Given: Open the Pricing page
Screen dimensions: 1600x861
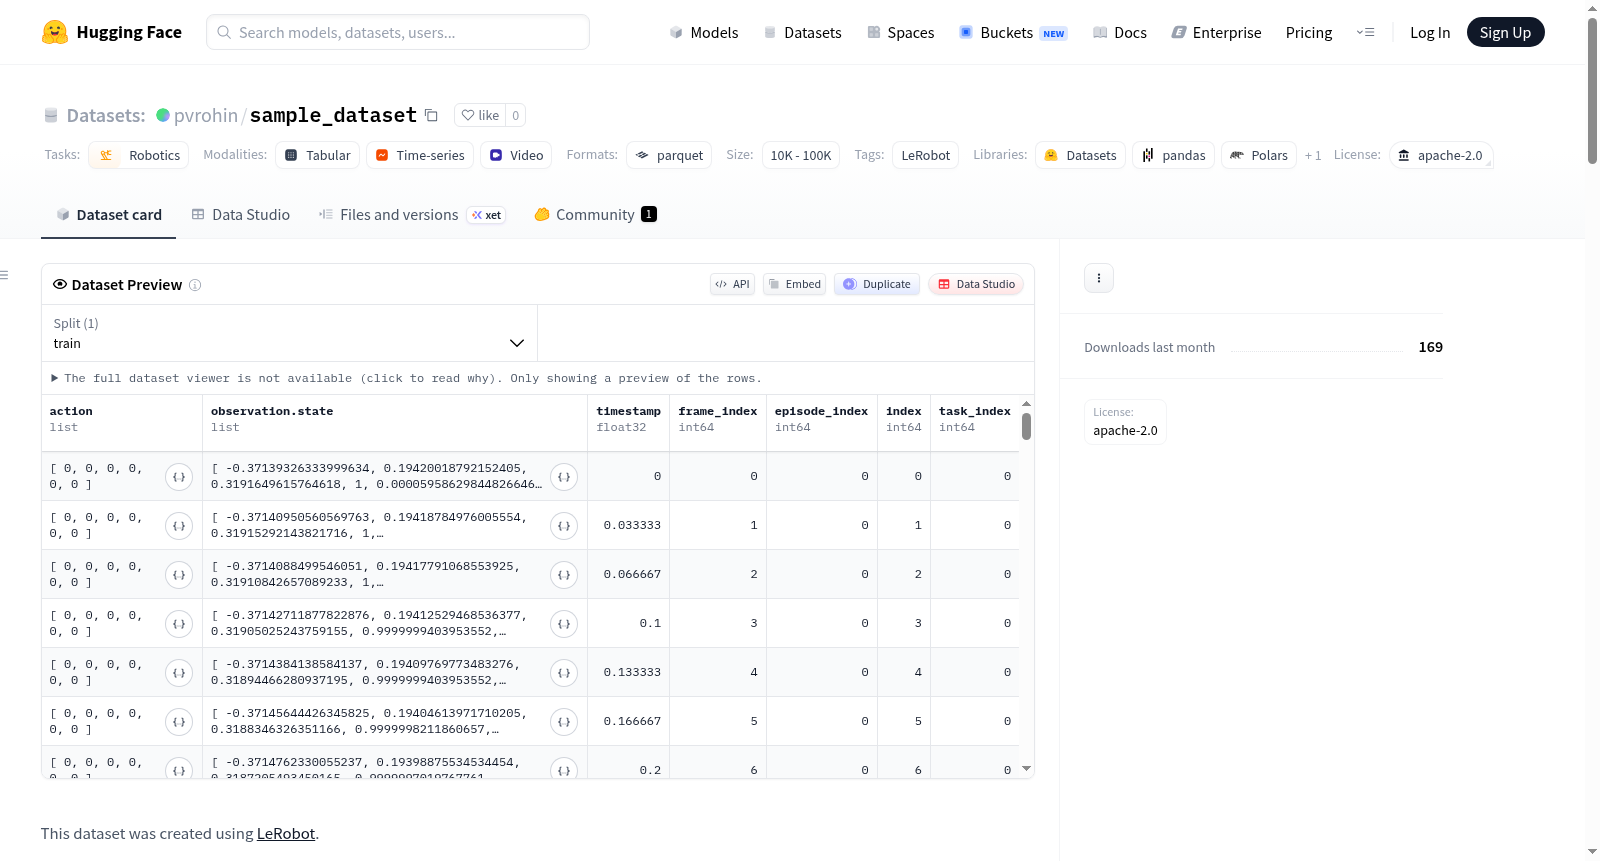Looking at the screenshot, I should click(1309, 32).
